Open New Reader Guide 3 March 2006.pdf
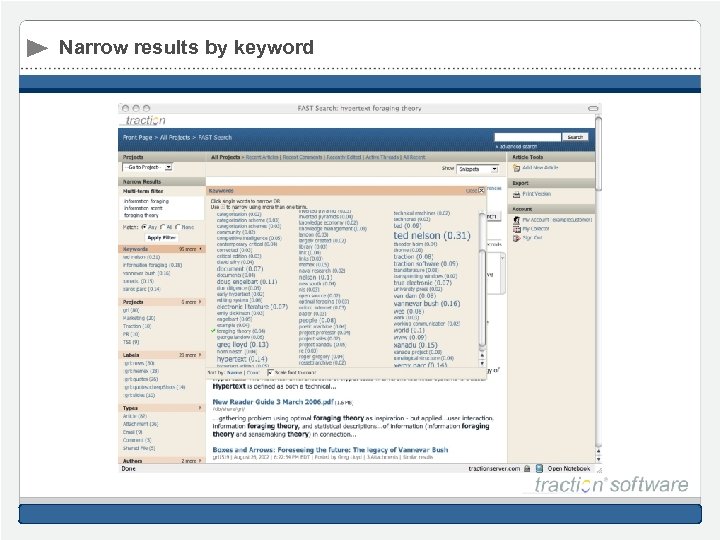This screenshot has width=720, height=540. (x=273, y=402)
